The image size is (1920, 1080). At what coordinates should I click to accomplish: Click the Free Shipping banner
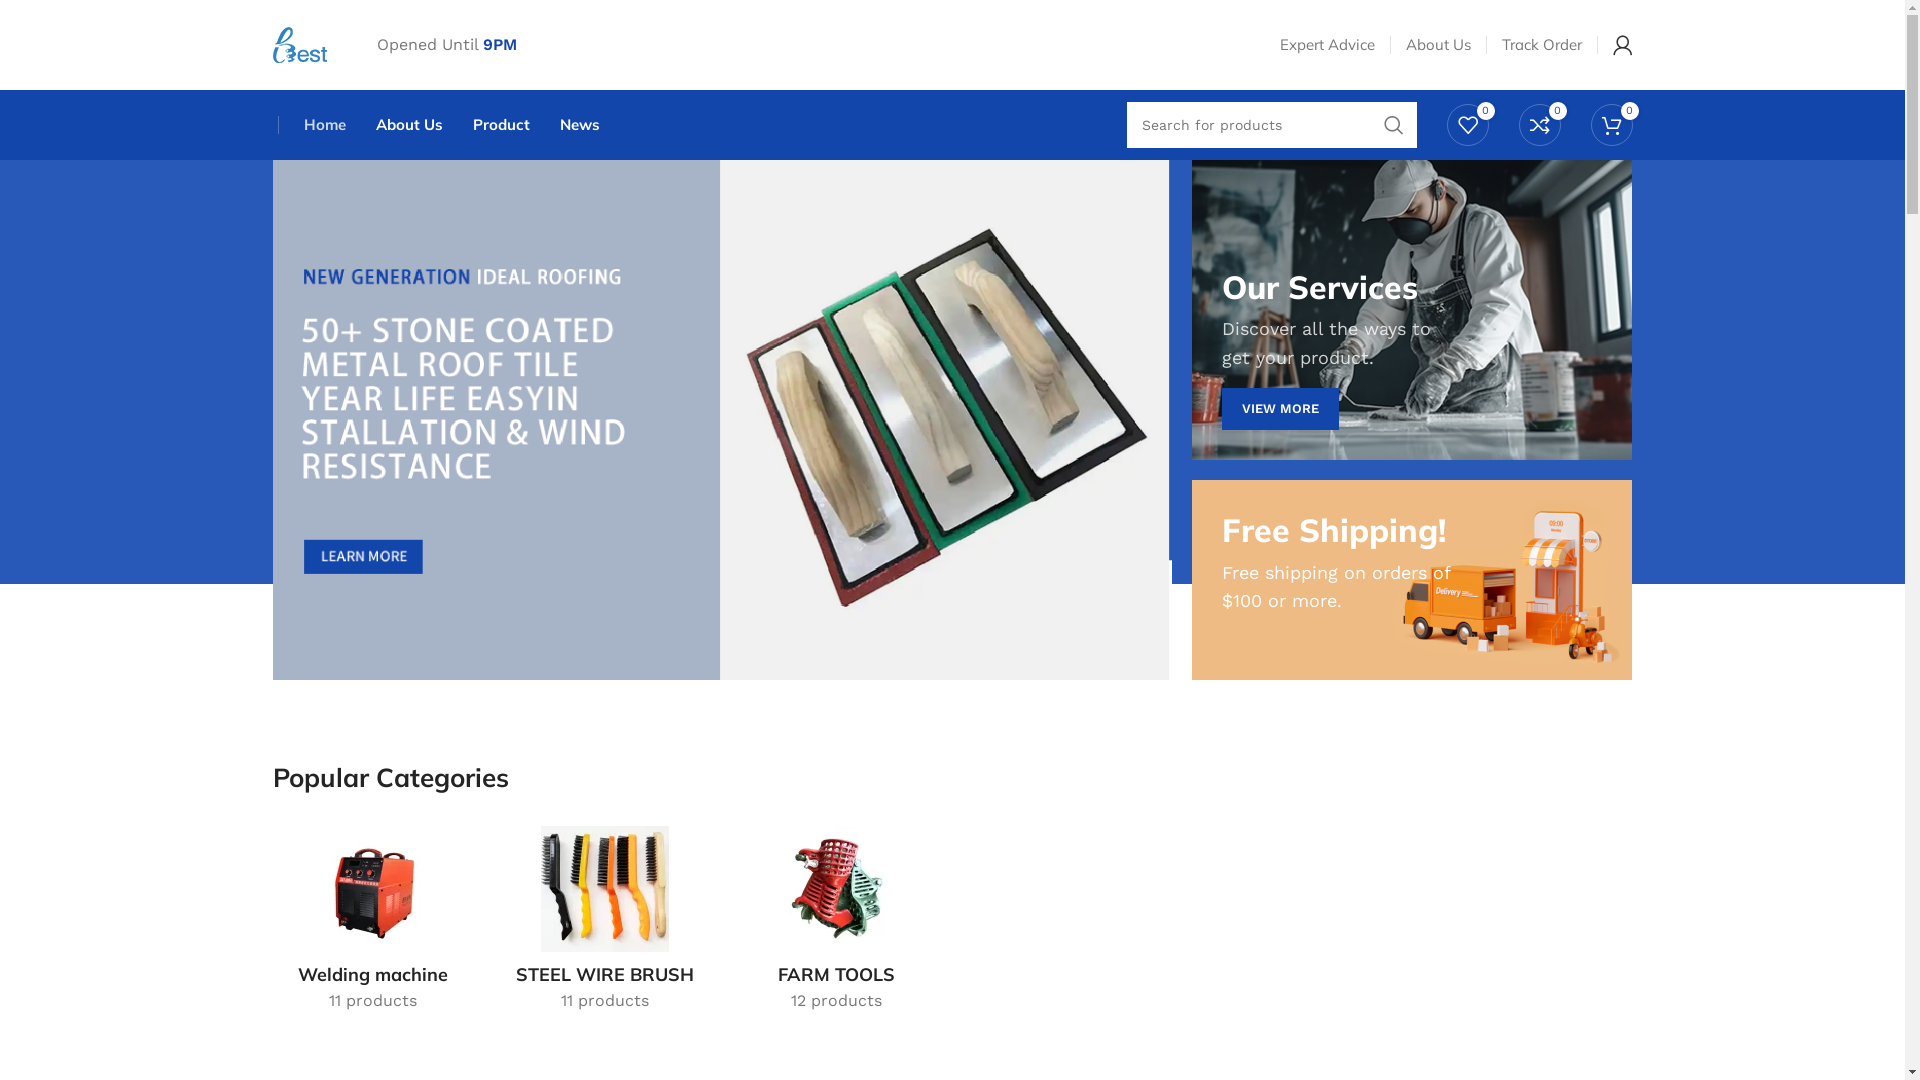(1411, 580)
